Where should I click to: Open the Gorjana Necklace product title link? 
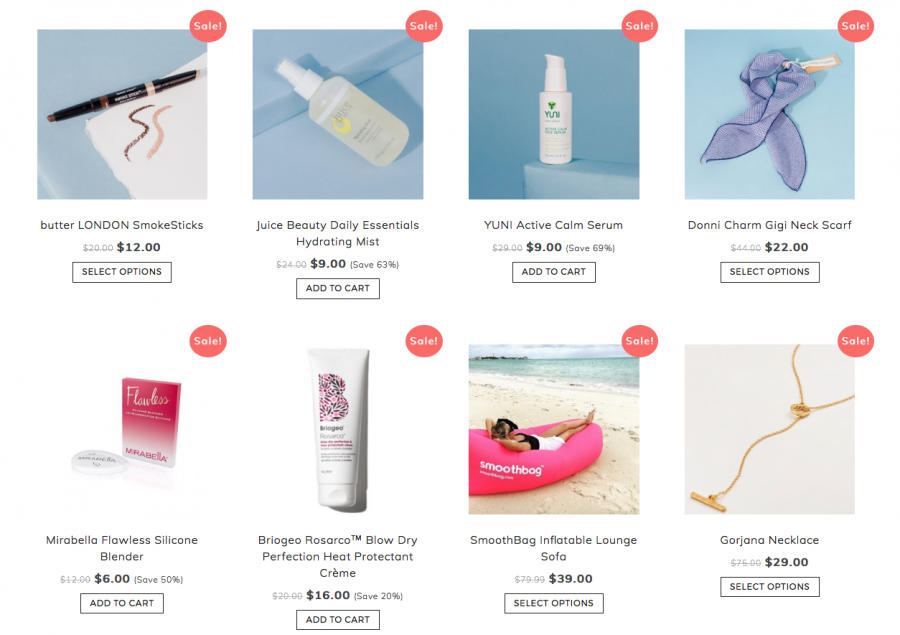tap(770, 540)
